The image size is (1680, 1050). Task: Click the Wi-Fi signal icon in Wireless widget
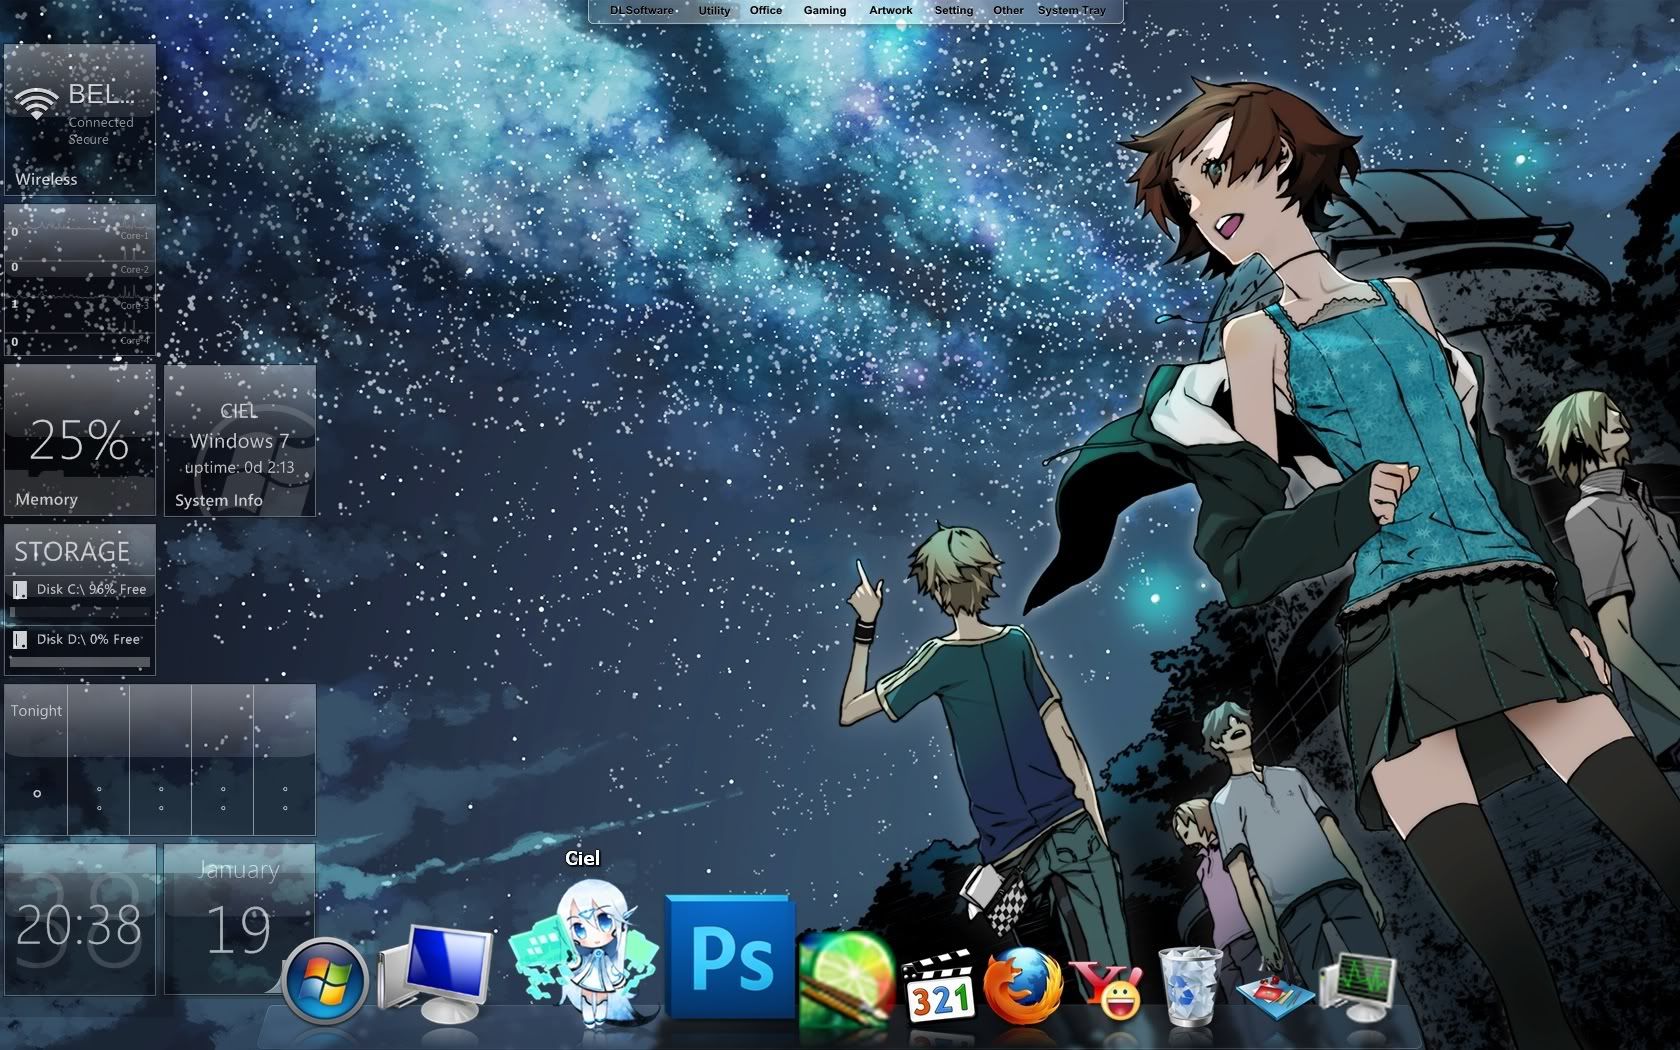tap(36, 103)
